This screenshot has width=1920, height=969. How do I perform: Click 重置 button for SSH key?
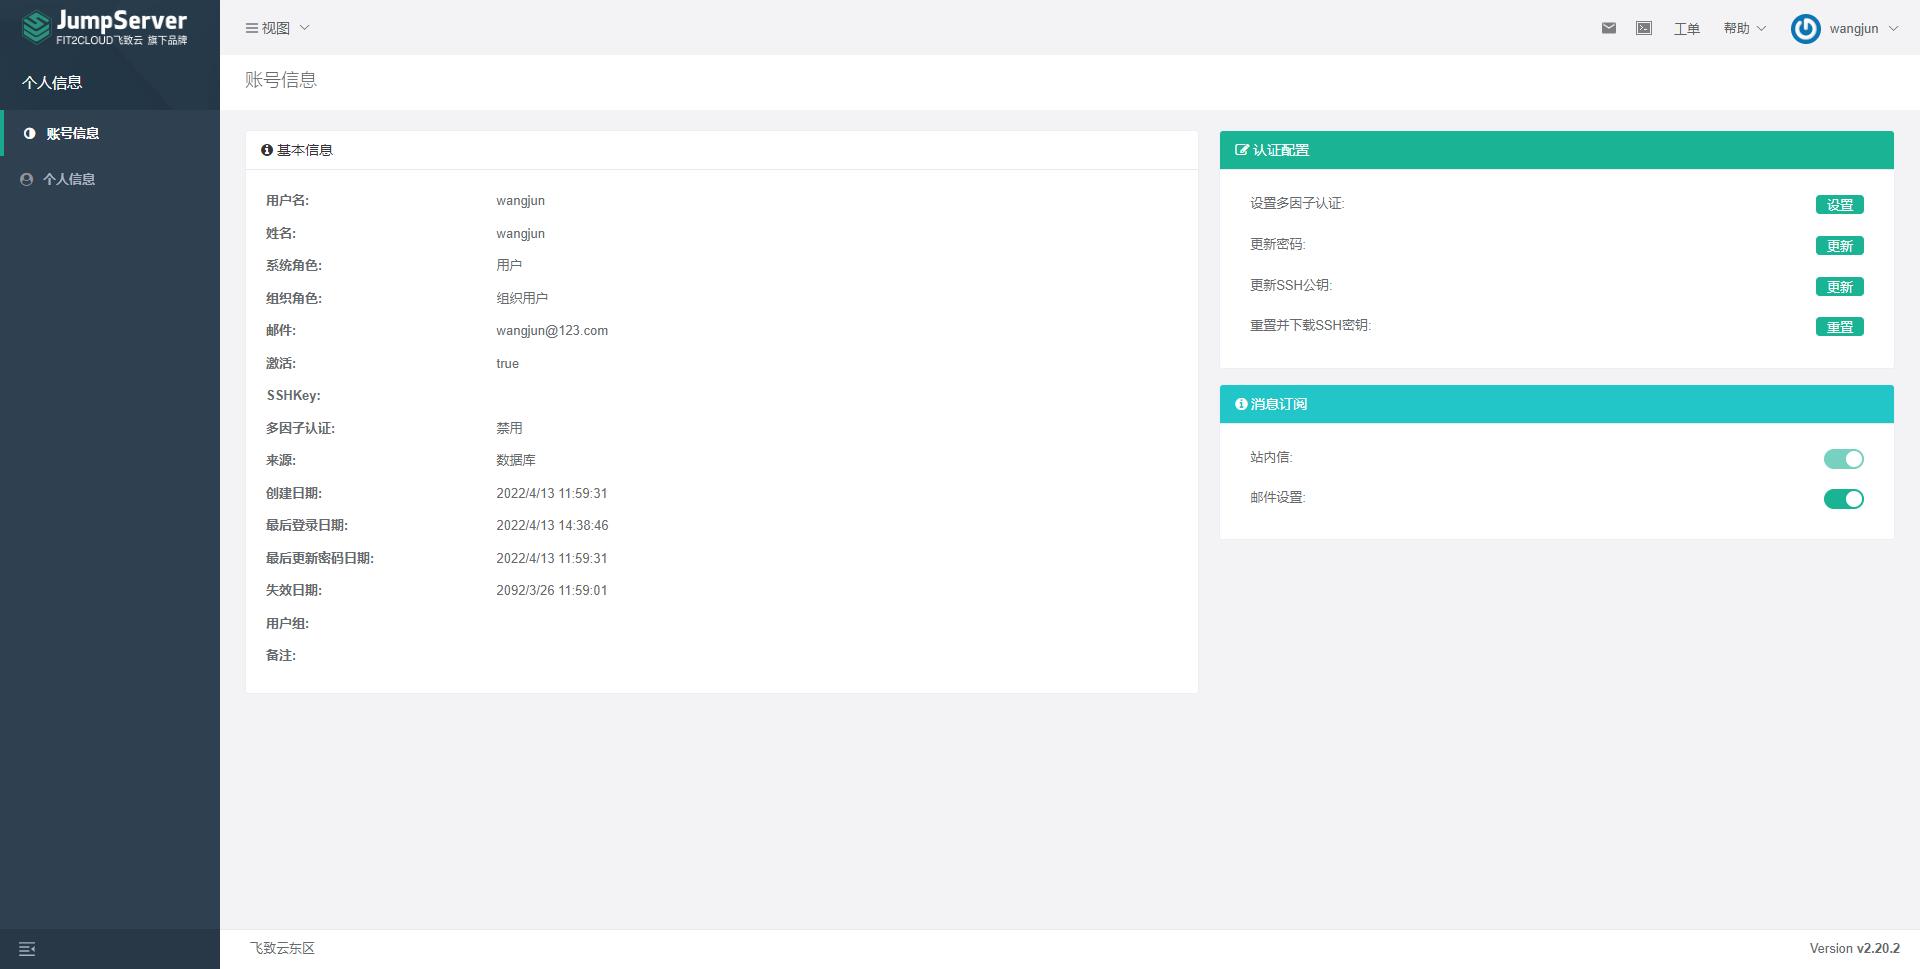1839,327
